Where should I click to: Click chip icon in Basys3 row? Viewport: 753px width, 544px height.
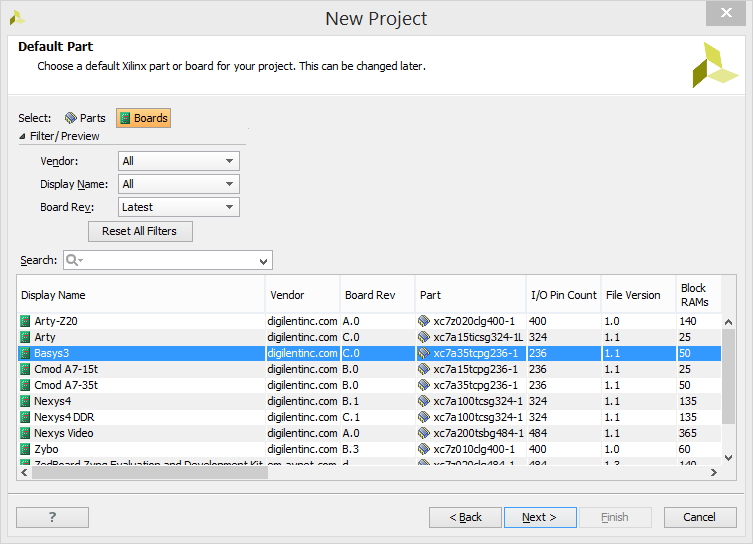424,353
